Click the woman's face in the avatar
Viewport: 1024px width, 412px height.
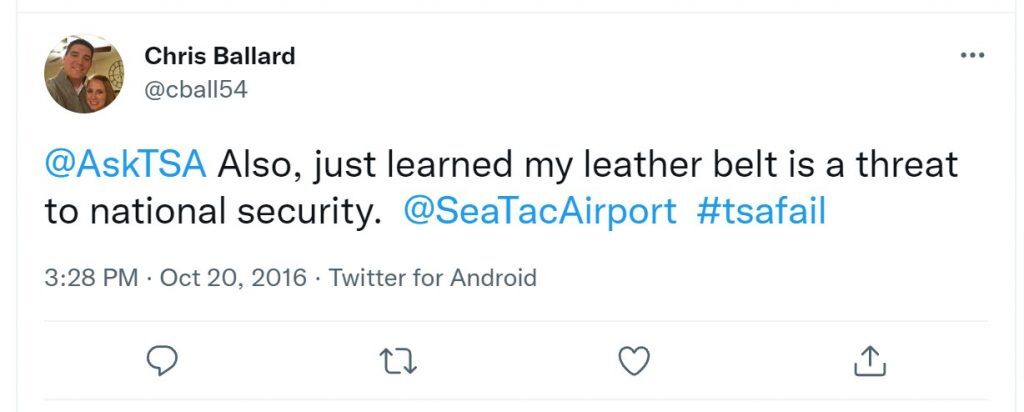(x=100, y=89)
